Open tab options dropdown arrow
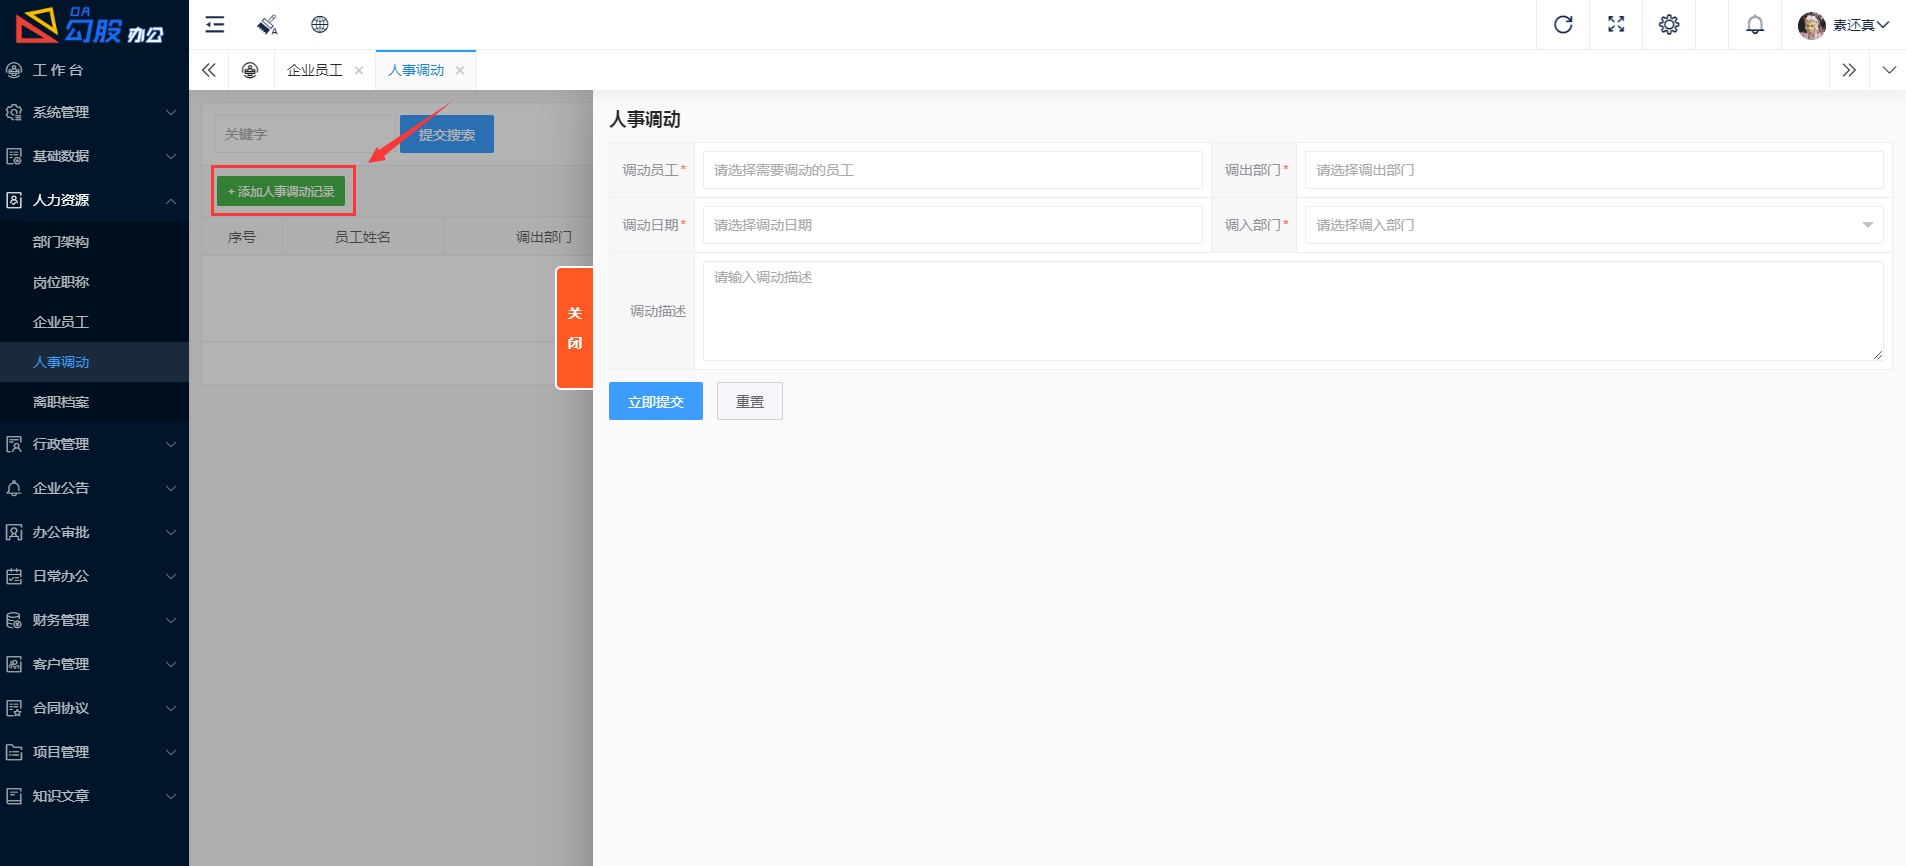This screenshot has width=1906, height=866. point(1889,70)
